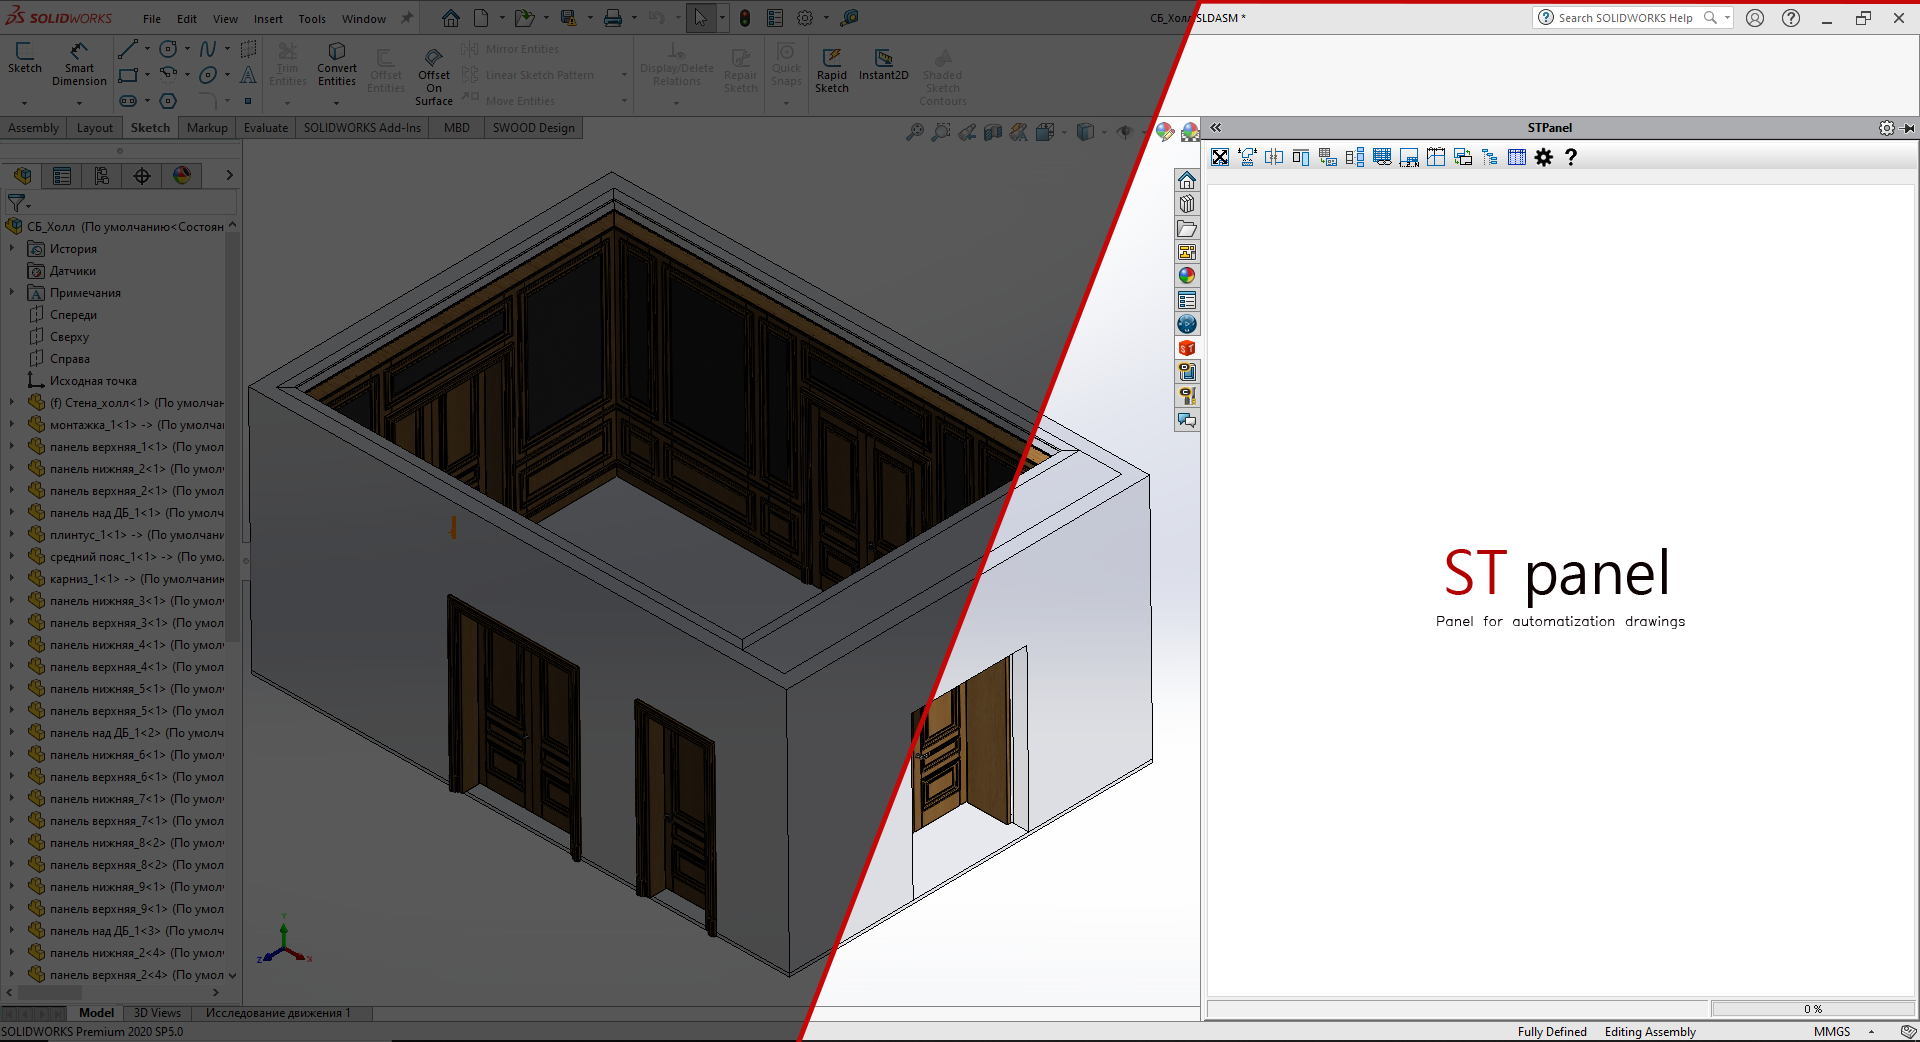Screen dimensions: 1920x1042
Task: Open the SOLIDWORKS Forum task pane tab
Action: (x=1187, y=420)
